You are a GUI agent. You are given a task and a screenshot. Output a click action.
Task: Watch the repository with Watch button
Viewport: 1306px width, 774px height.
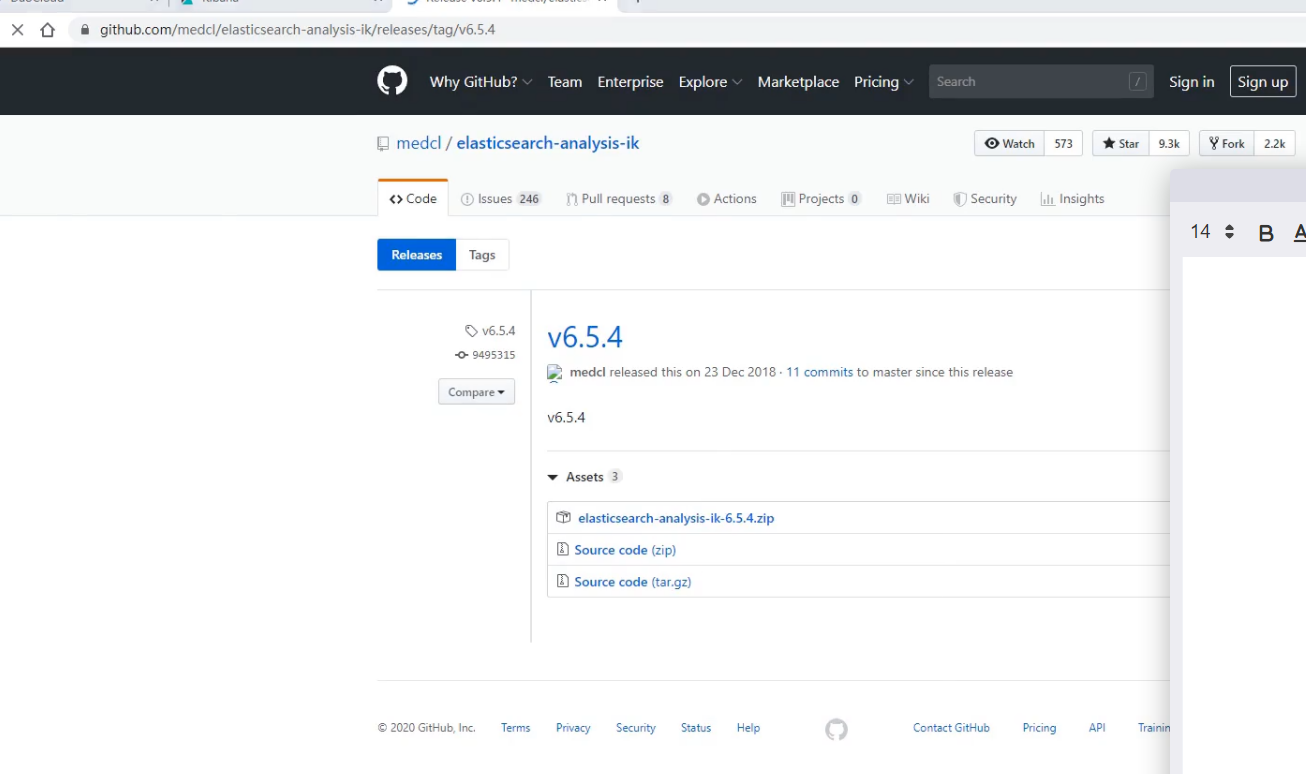point(1010,144)
